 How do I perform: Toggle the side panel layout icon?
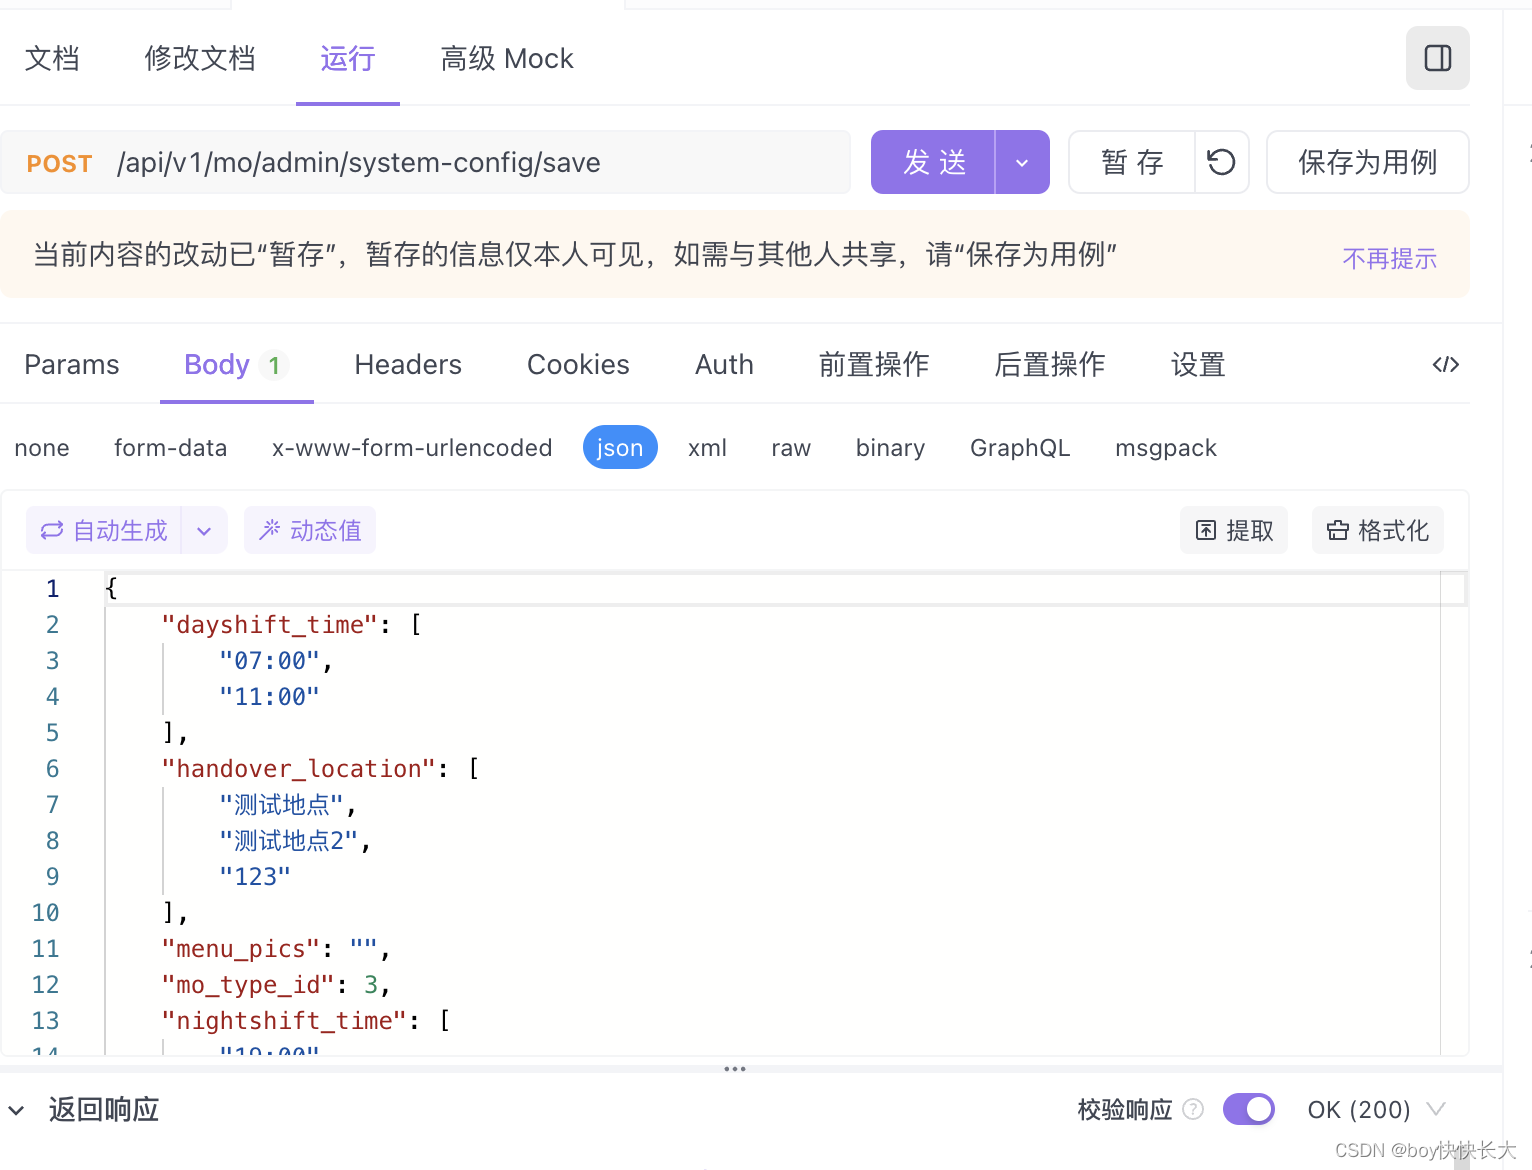click(1437, 58)
